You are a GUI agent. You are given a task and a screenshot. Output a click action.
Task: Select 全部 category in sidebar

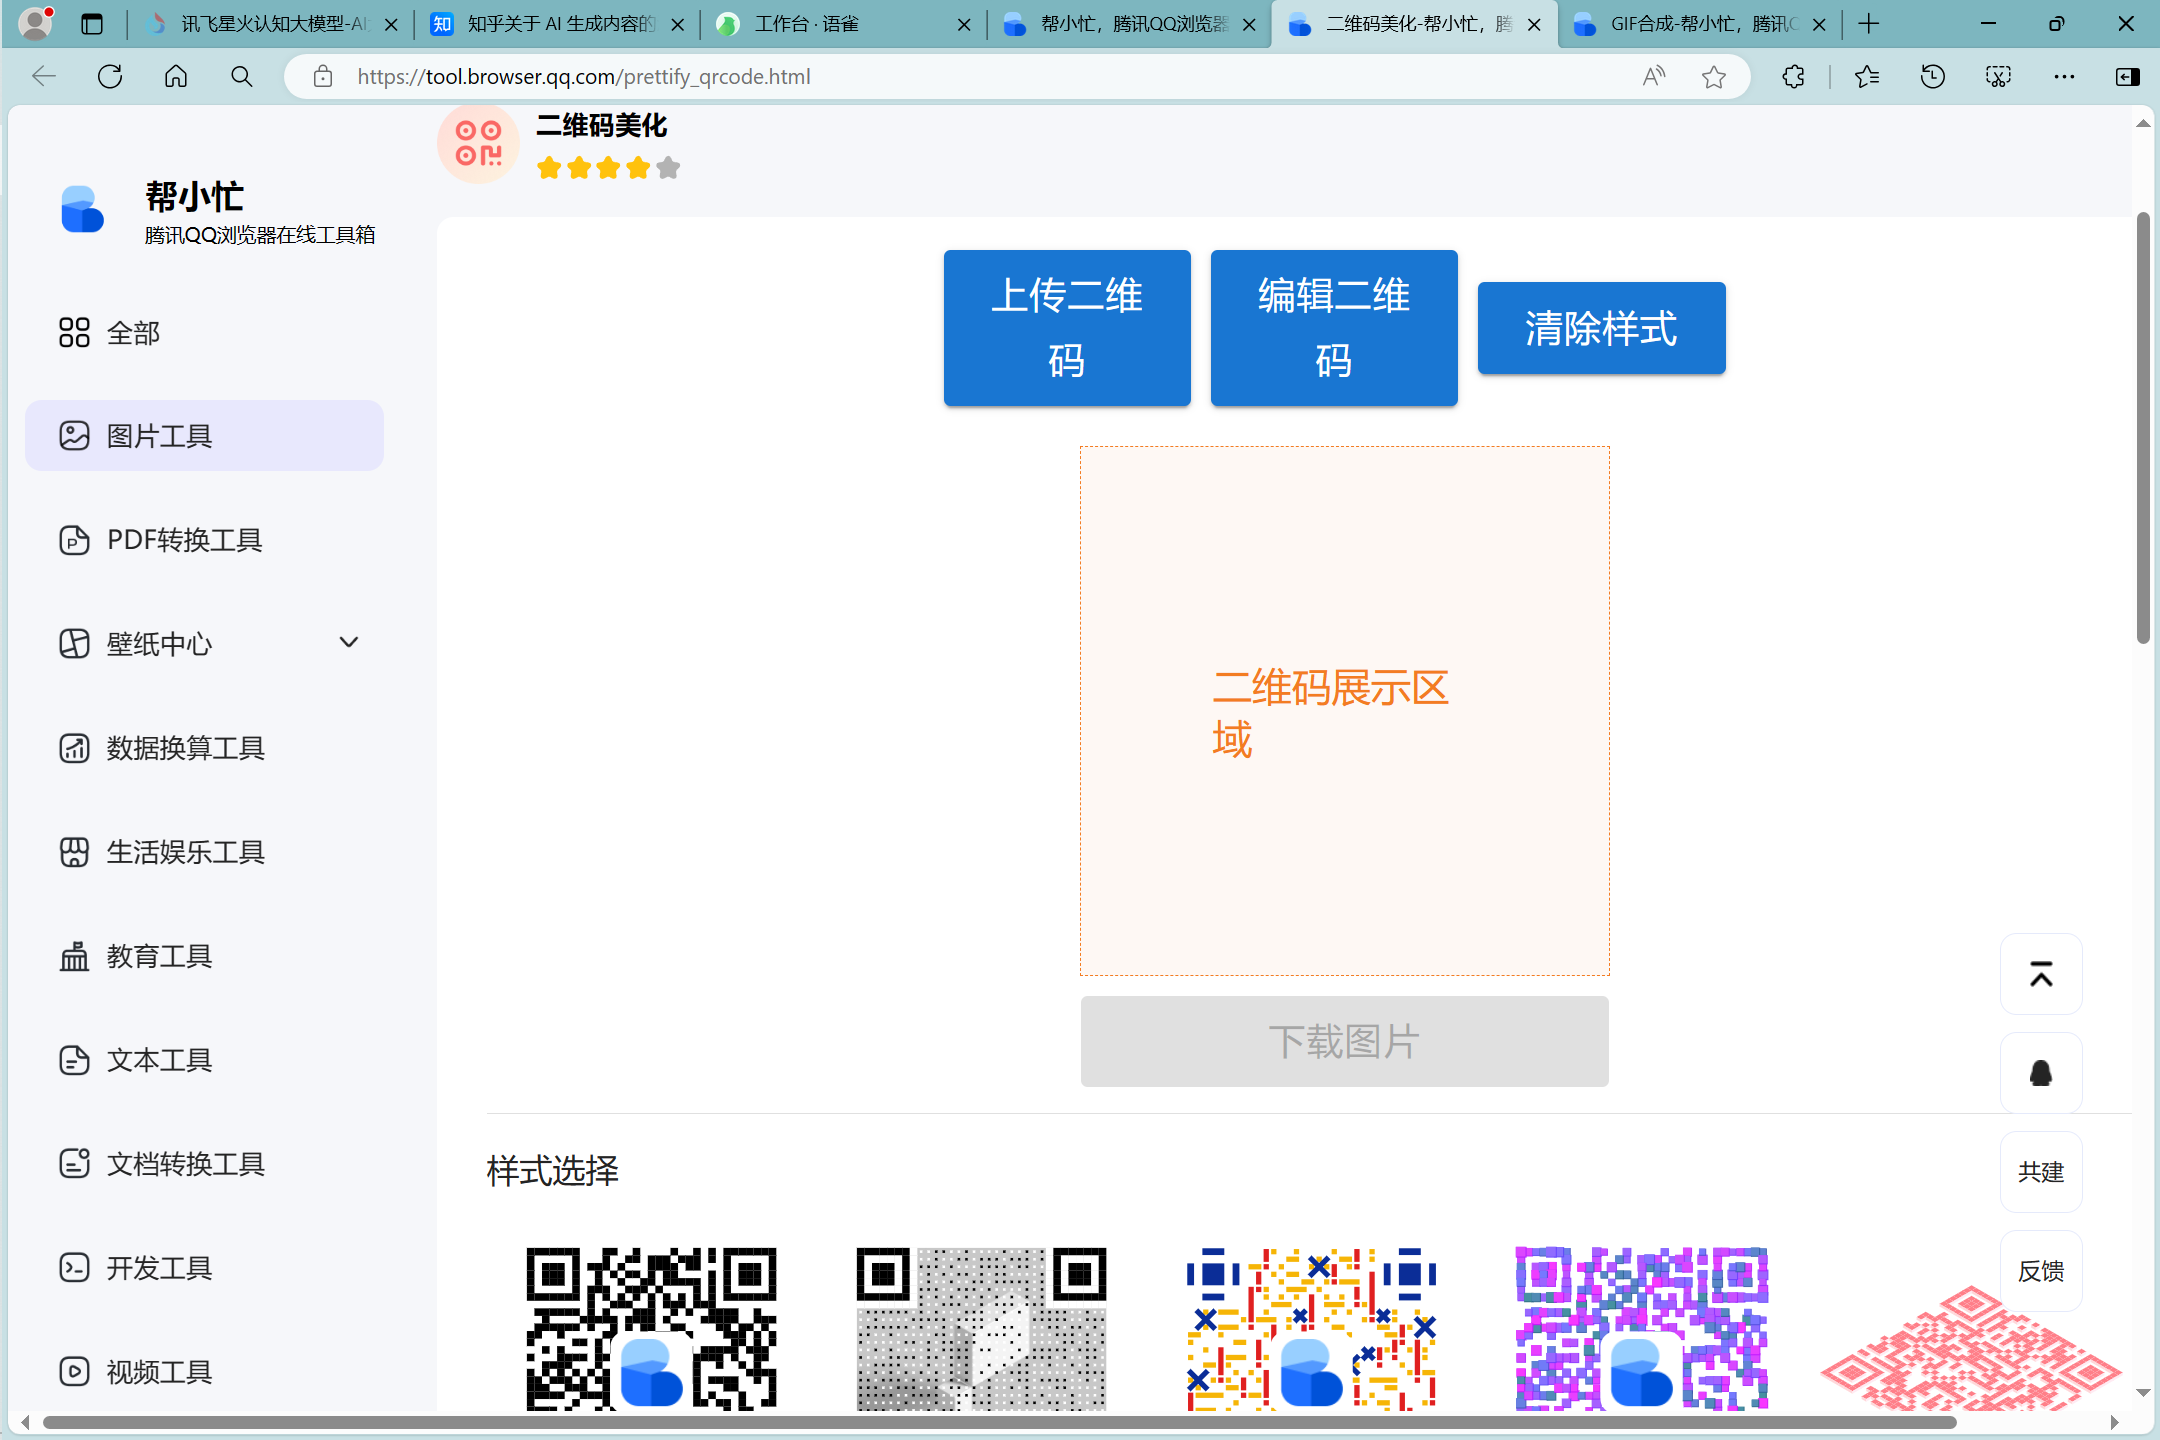coord(204,333)
